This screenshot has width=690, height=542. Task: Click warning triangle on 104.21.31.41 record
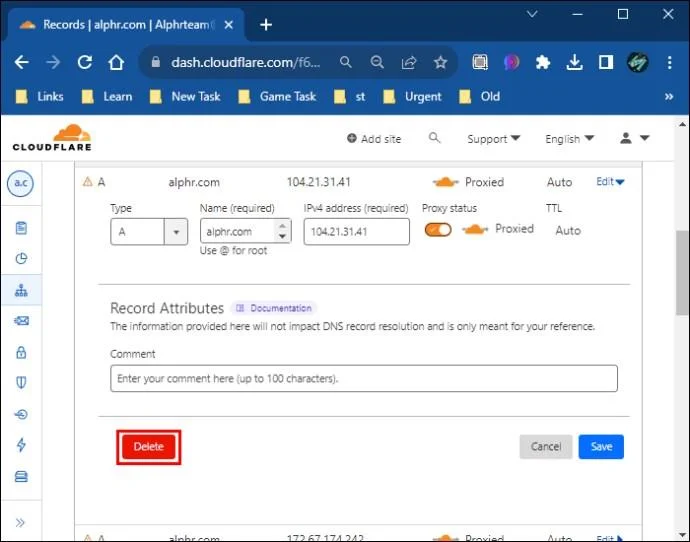click(88, 181)
